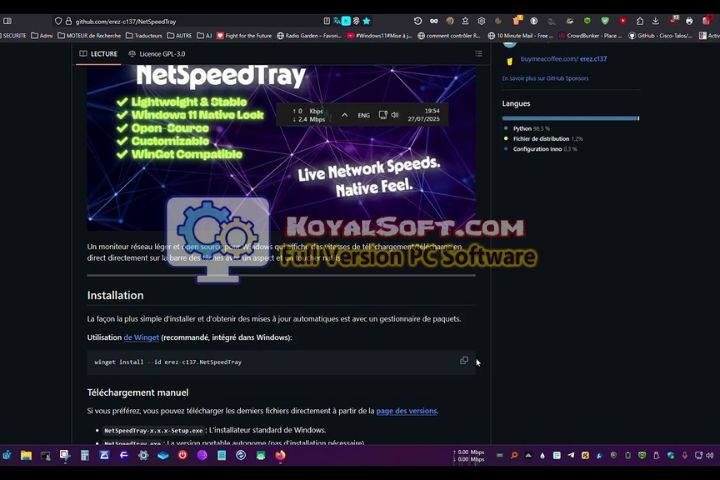Click the site security padlock icon
Image resolution: width=720 pixels, height=480 pixels.
(68, 21)
